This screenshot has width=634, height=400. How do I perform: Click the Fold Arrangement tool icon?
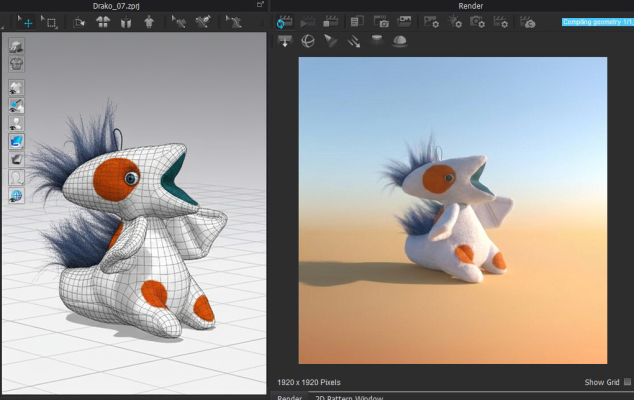pos(79,22)
